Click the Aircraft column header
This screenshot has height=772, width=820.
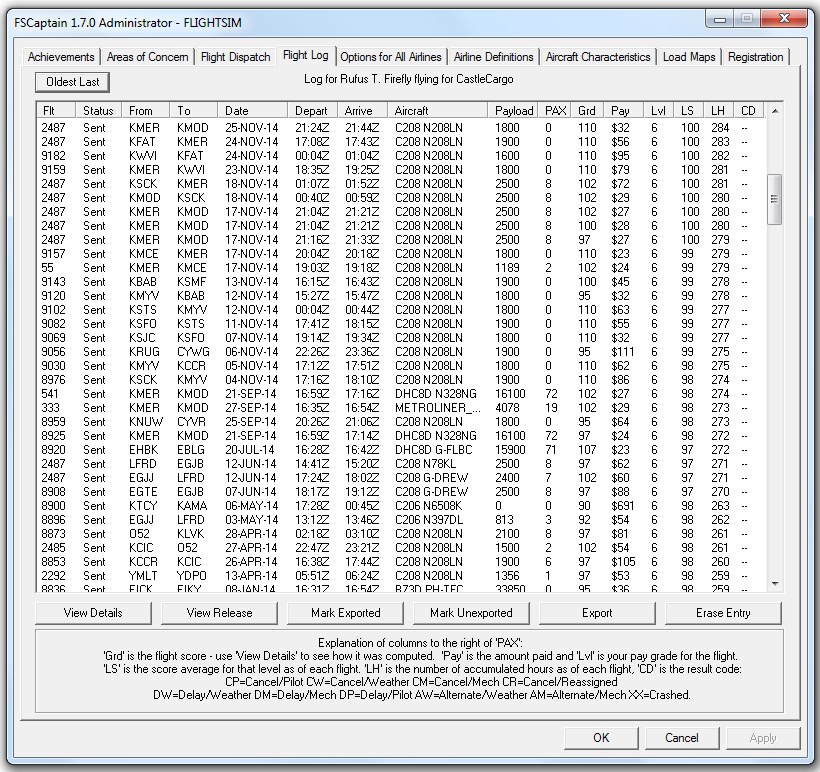(438, 110)
